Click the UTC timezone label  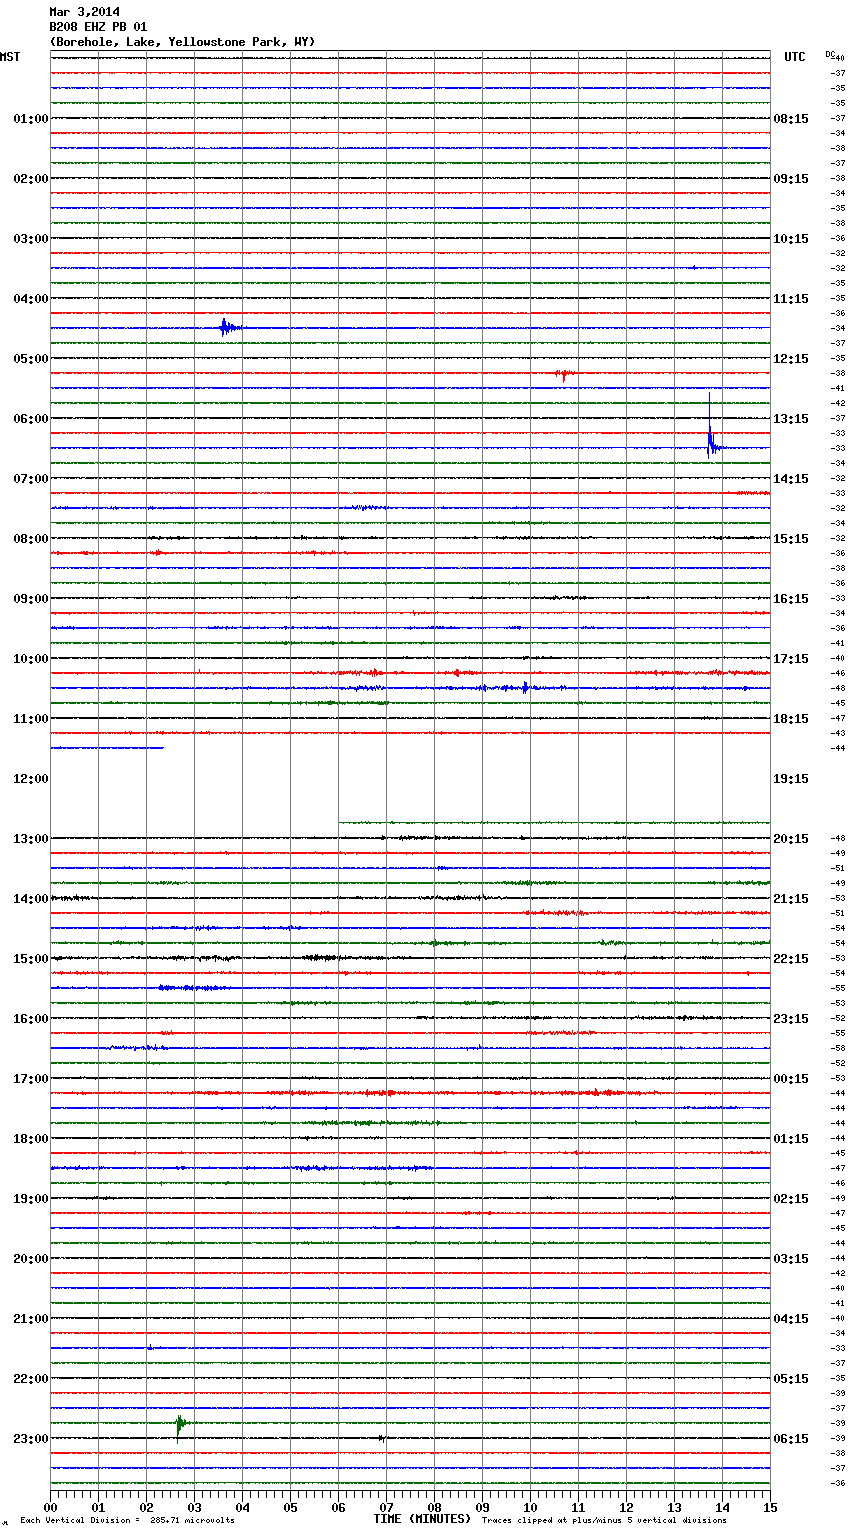(795, 57)
